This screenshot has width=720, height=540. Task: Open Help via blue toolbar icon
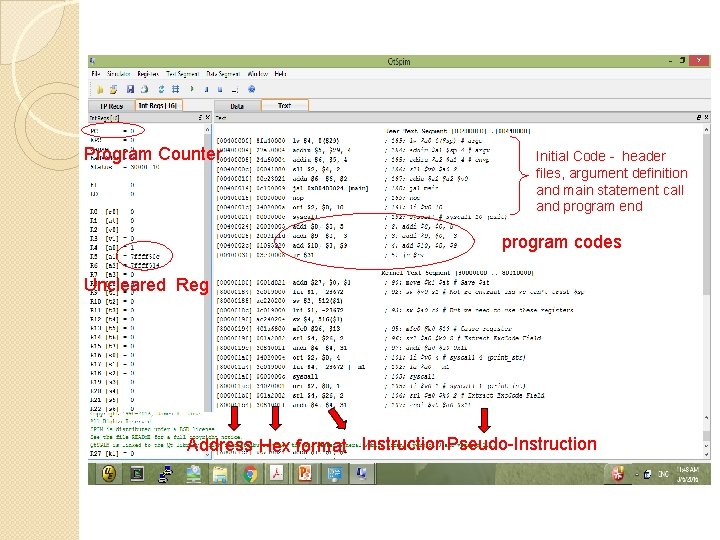pos(251,89)
